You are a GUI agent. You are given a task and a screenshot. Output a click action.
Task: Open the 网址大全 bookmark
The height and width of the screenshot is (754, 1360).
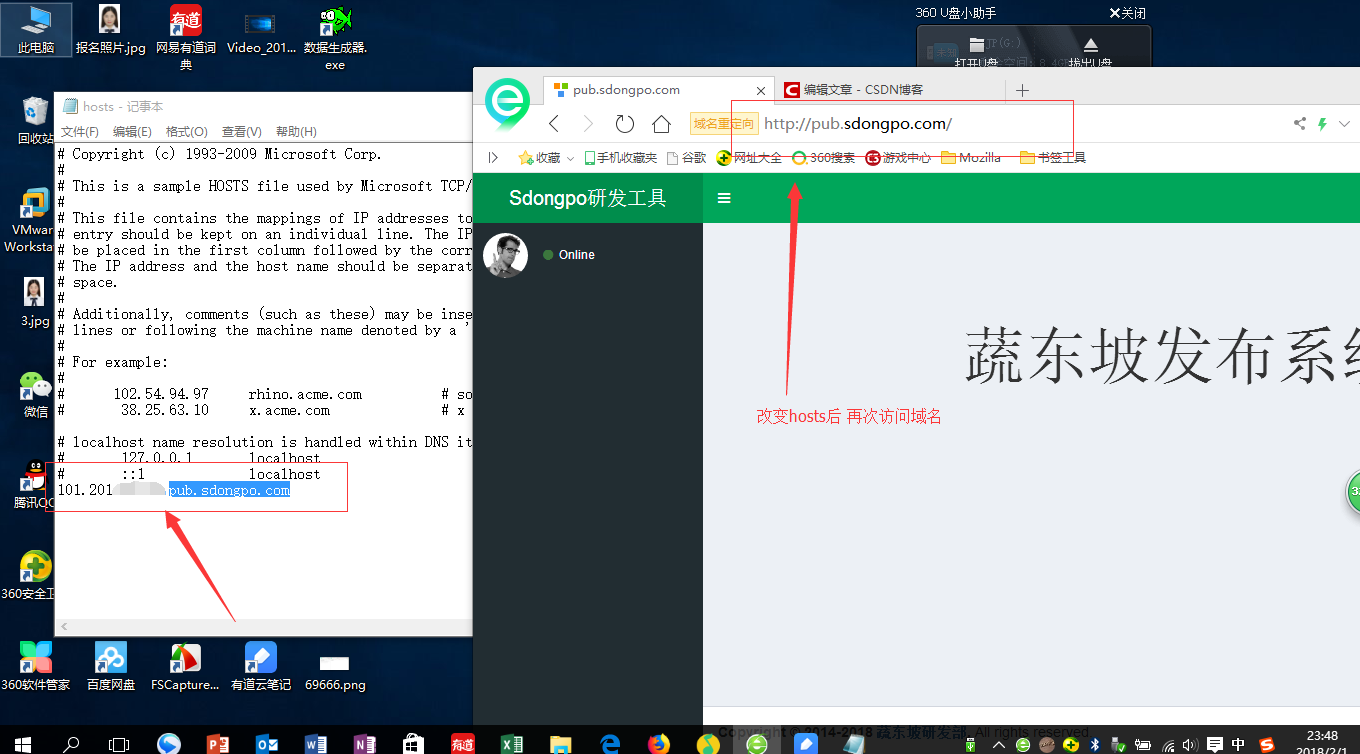coord(749,157)
